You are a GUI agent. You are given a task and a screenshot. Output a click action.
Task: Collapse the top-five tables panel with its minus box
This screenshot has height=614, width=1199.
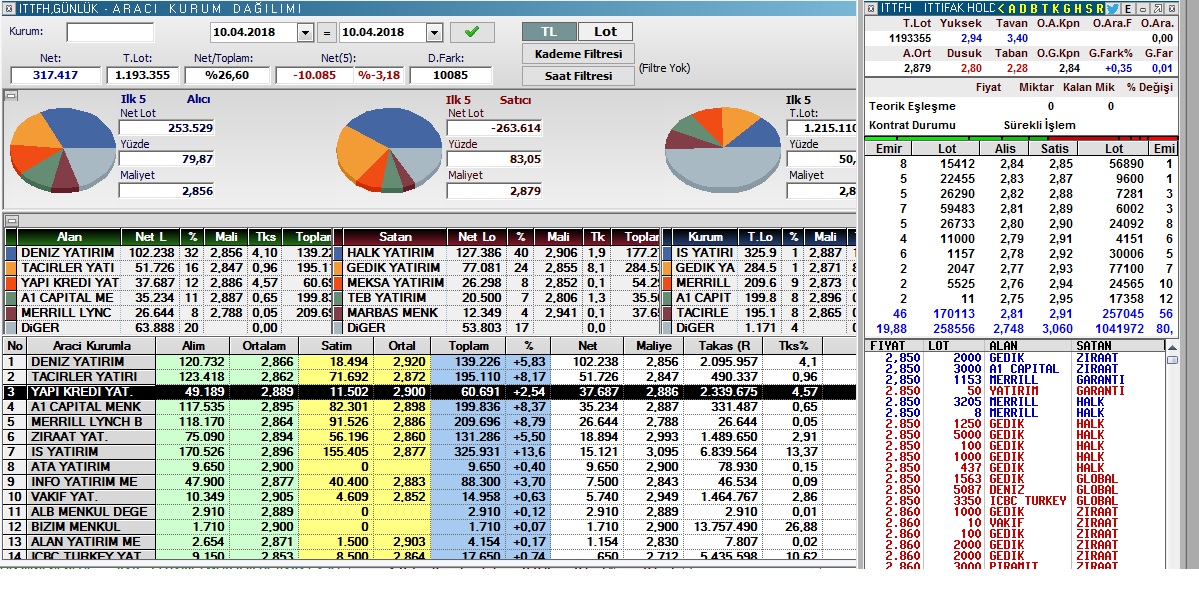point(11,220)
